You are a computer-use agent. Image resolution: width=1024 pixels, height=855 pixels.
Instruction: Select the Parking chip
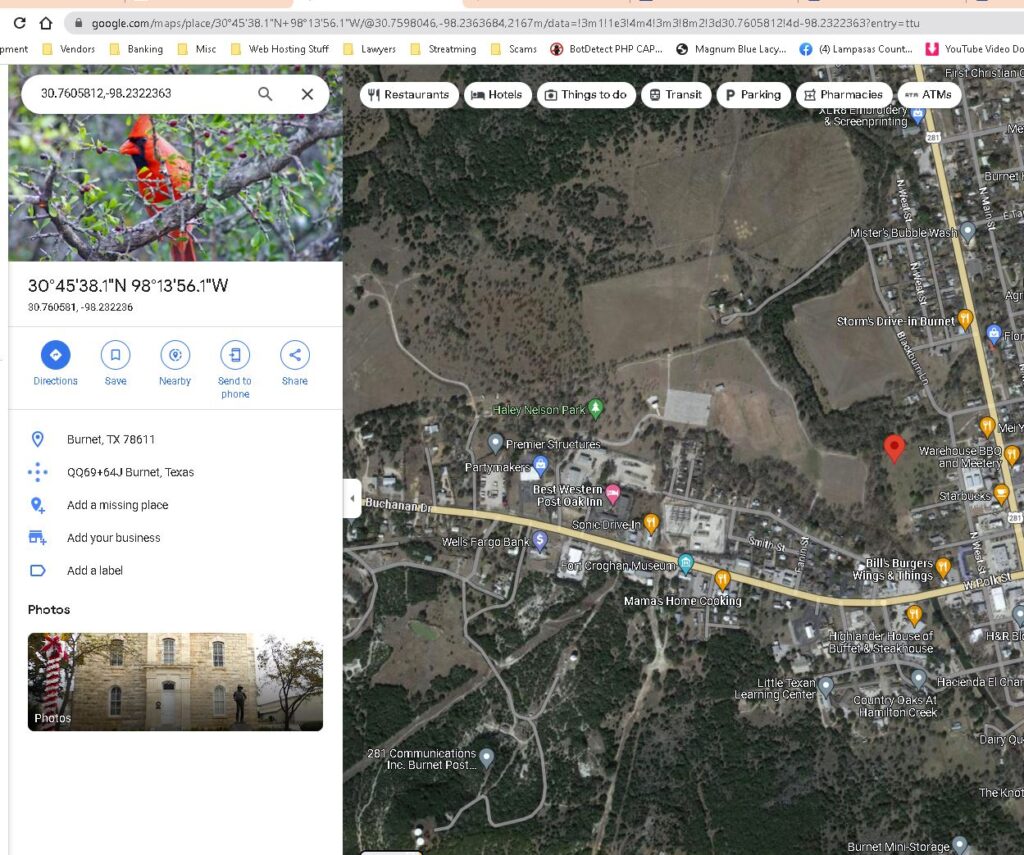click(x=753, y=95)
